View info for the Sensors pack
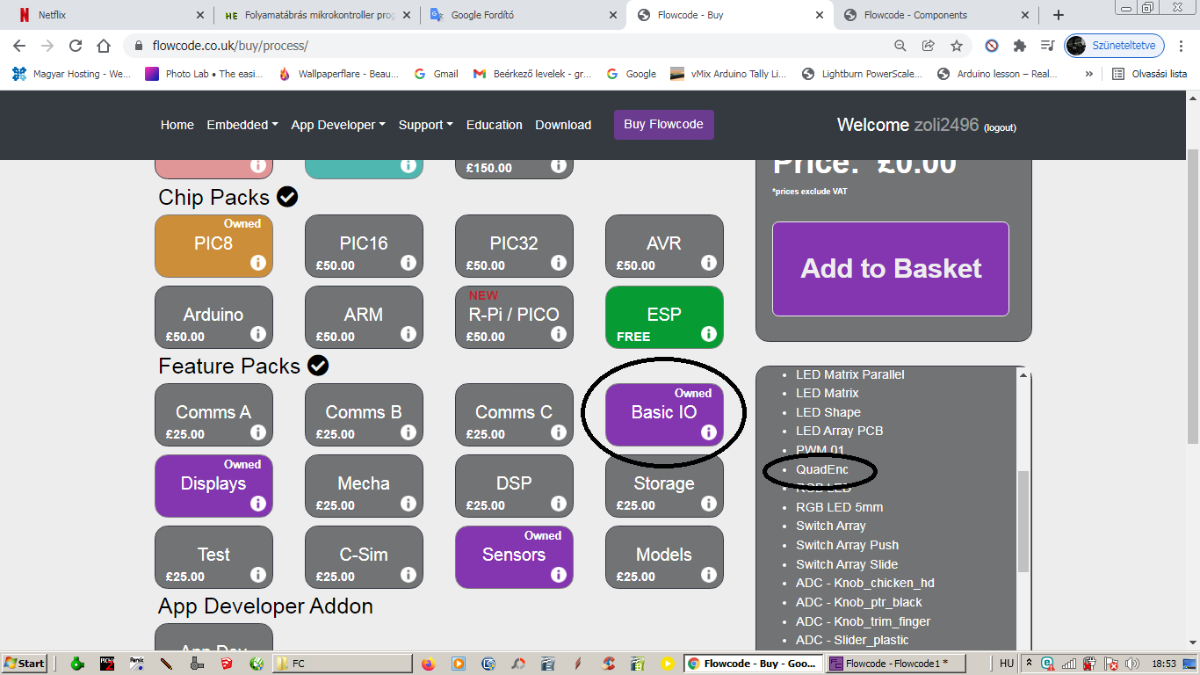 click(558, 574)
